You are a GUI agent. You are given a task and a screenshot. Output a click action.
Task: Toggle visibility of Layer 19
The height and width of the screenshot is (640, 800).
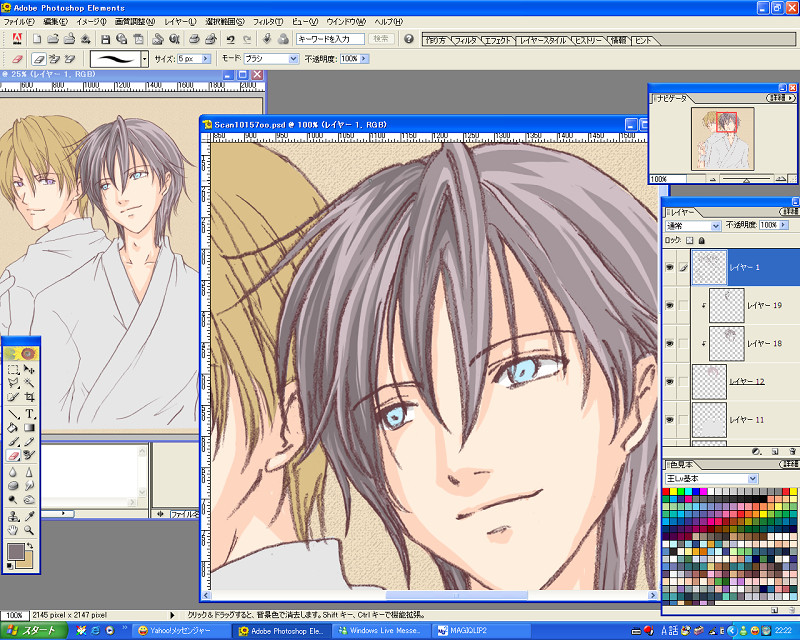point(669,305)
